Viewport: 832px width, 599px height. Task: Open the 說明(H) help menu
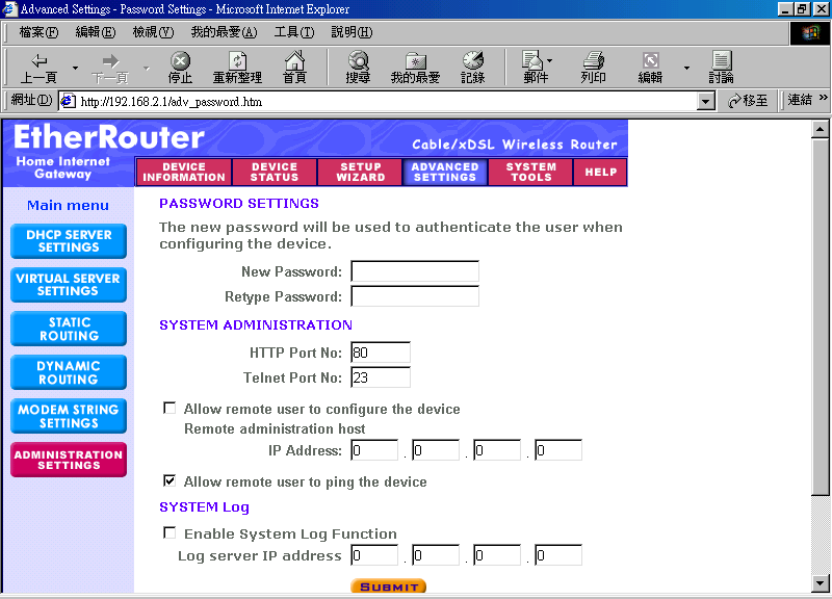[352, 32]
